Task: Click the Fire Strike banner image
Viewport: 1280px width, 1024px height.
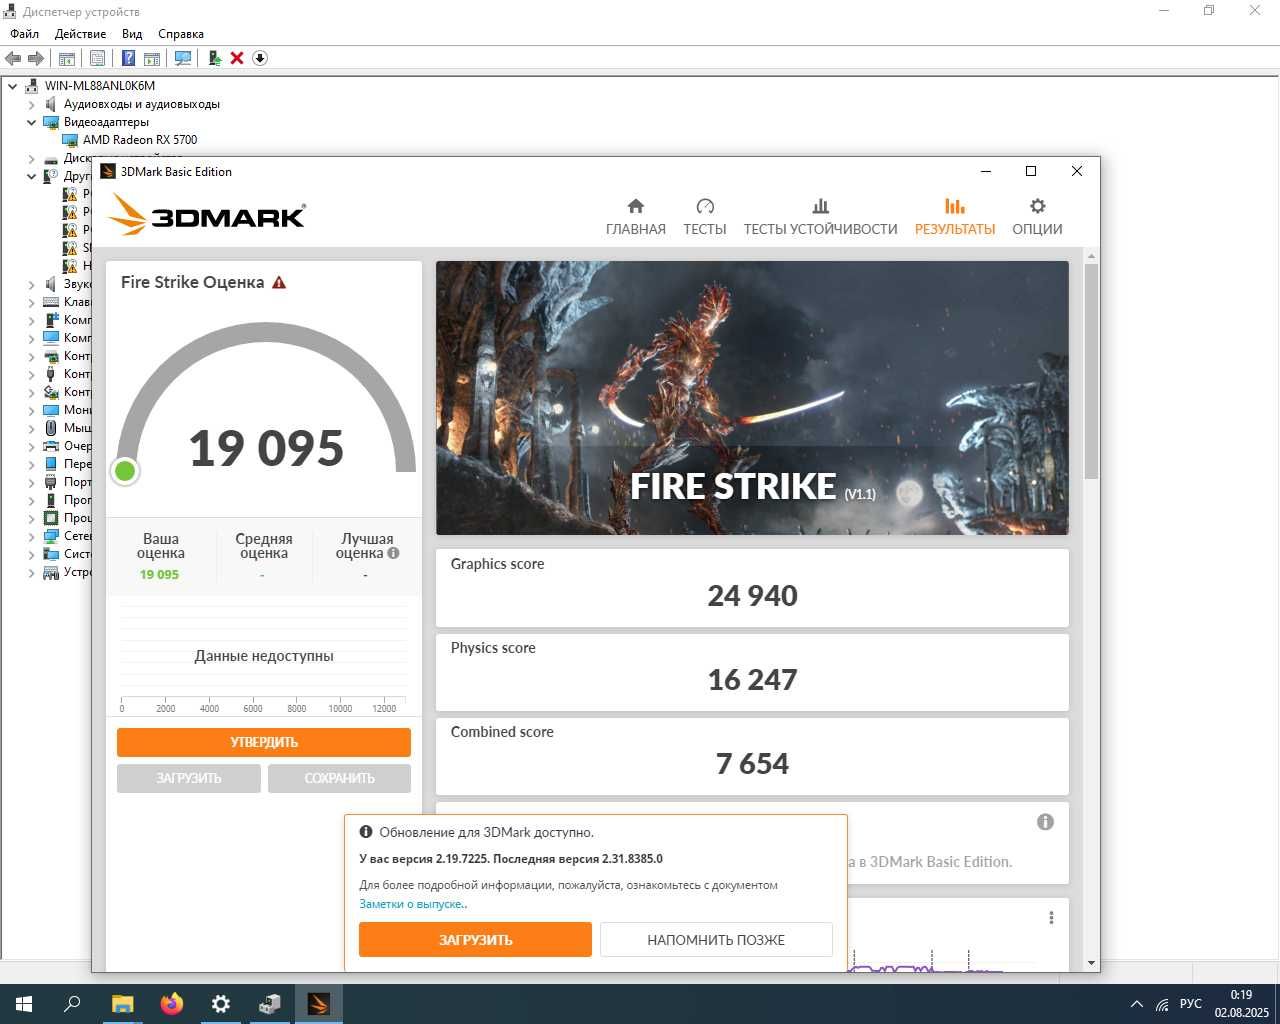Action: click(x=752, y=398)
